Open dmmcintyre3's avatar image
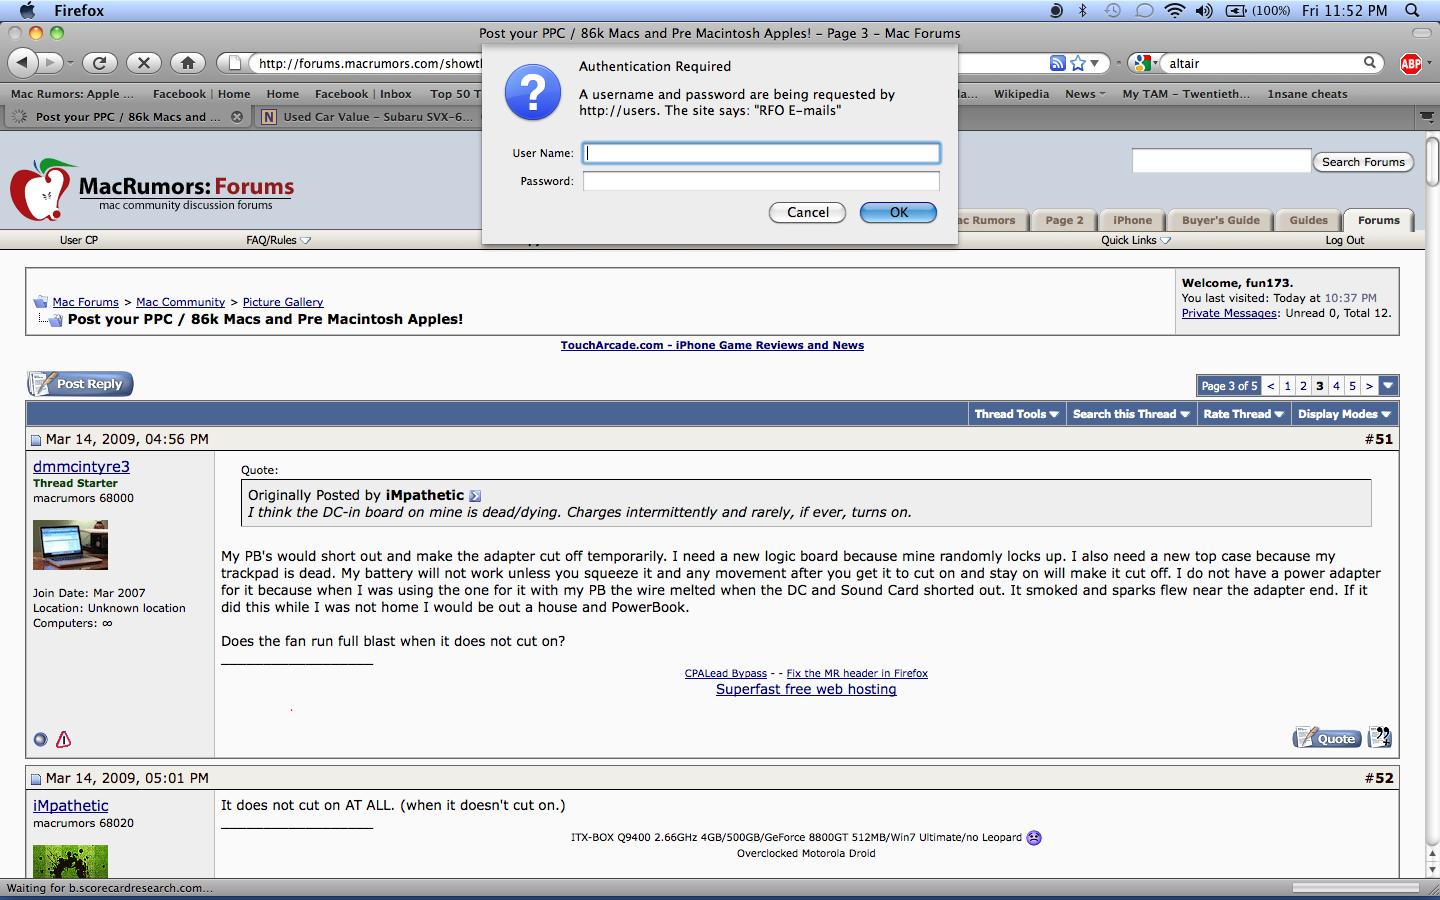This screenshot has width=1440, height=900. coord(70,545)
